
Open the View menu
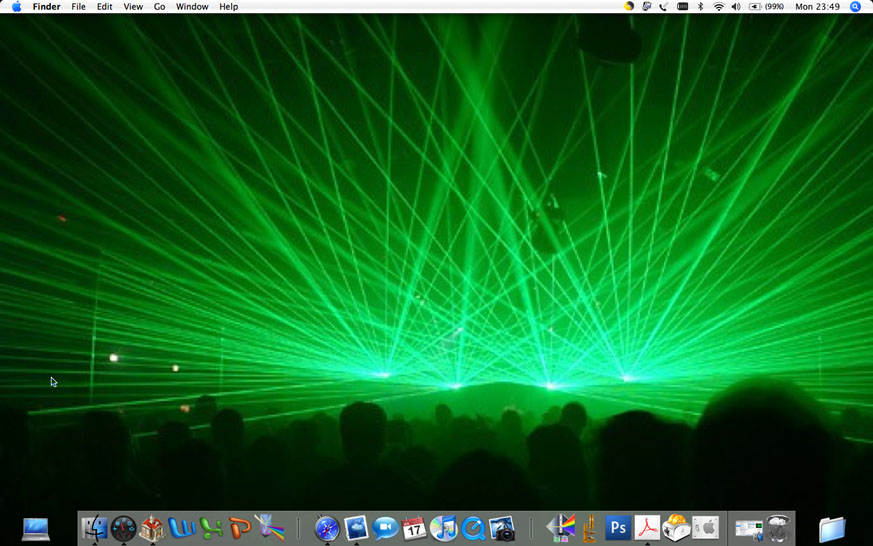tap(133, 7)
